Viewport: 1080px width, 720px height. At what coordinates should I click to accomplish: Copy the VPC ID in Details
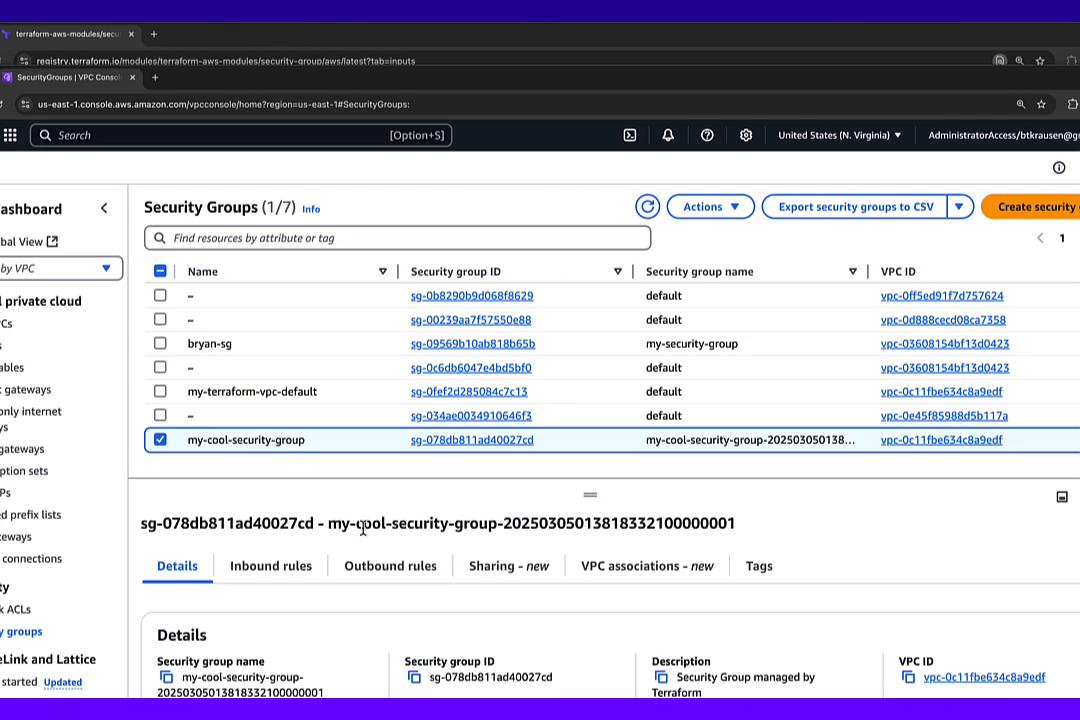coord(908,677)
